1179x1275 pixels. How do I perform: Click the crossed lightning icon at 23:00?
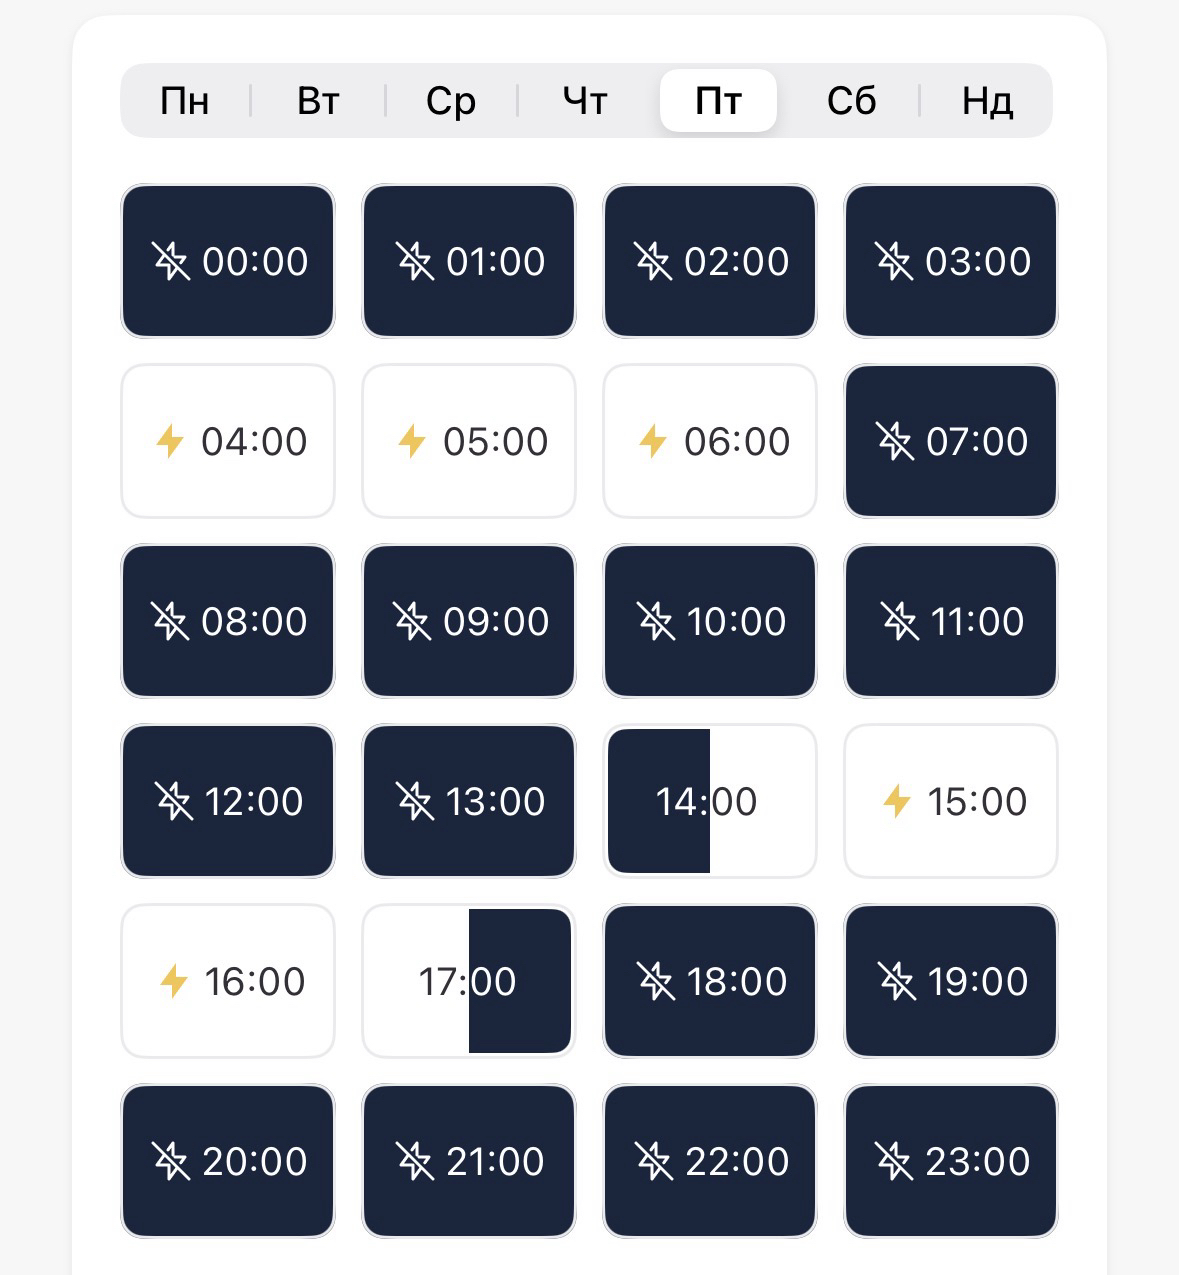point(894,1161)
